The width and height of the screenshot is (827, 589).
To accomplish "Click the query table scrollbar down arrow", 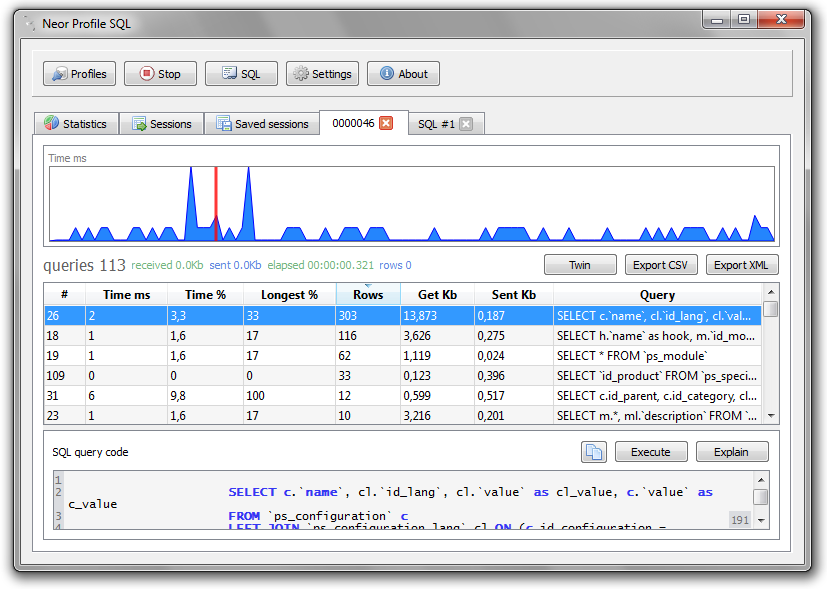I will [x=771, y=416].
